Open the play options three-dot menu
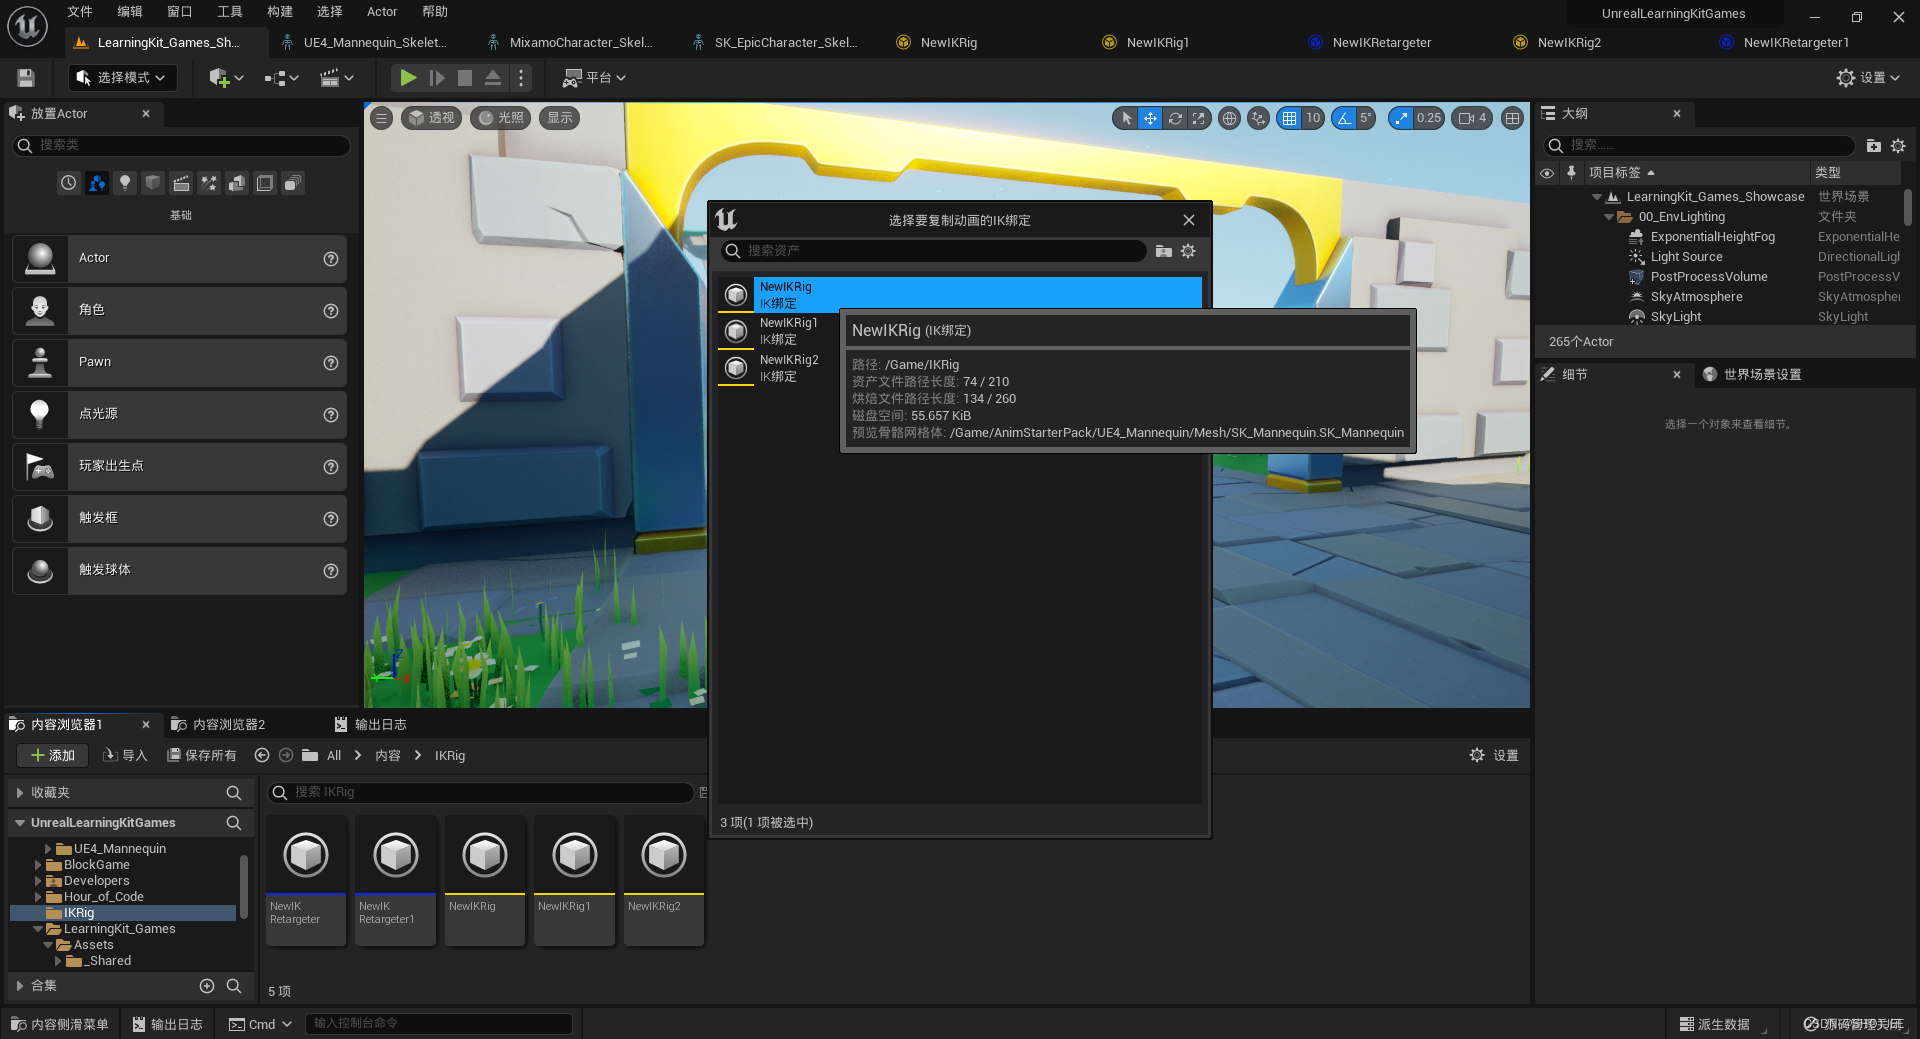The width and height of the screenshot is (1920, 1039). (x=521, y=78)
